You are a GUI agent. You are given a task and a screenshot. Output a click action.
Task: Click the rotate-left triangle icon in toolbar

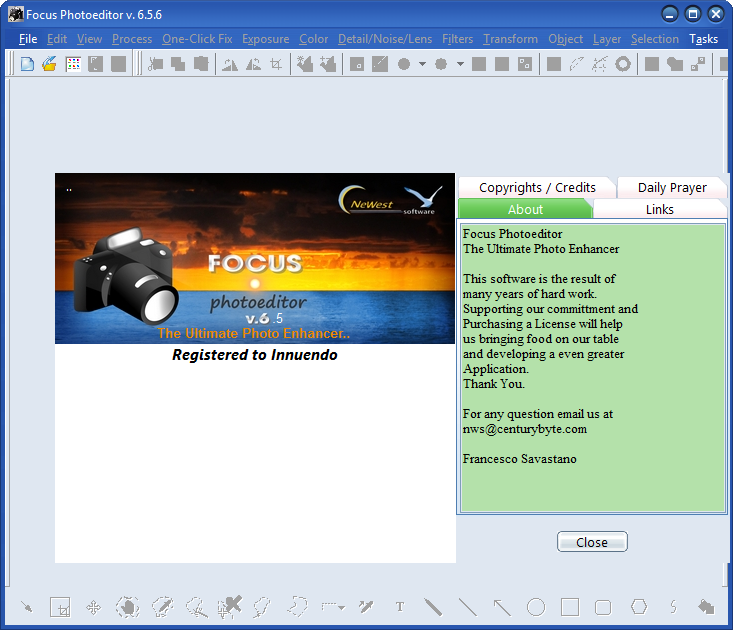[230, 64]
